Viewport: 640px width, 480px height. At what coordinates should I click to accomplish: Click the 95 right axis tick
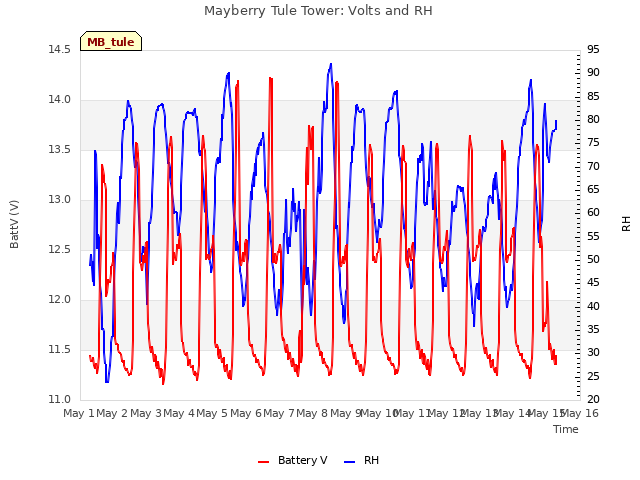tap(593, 49)
